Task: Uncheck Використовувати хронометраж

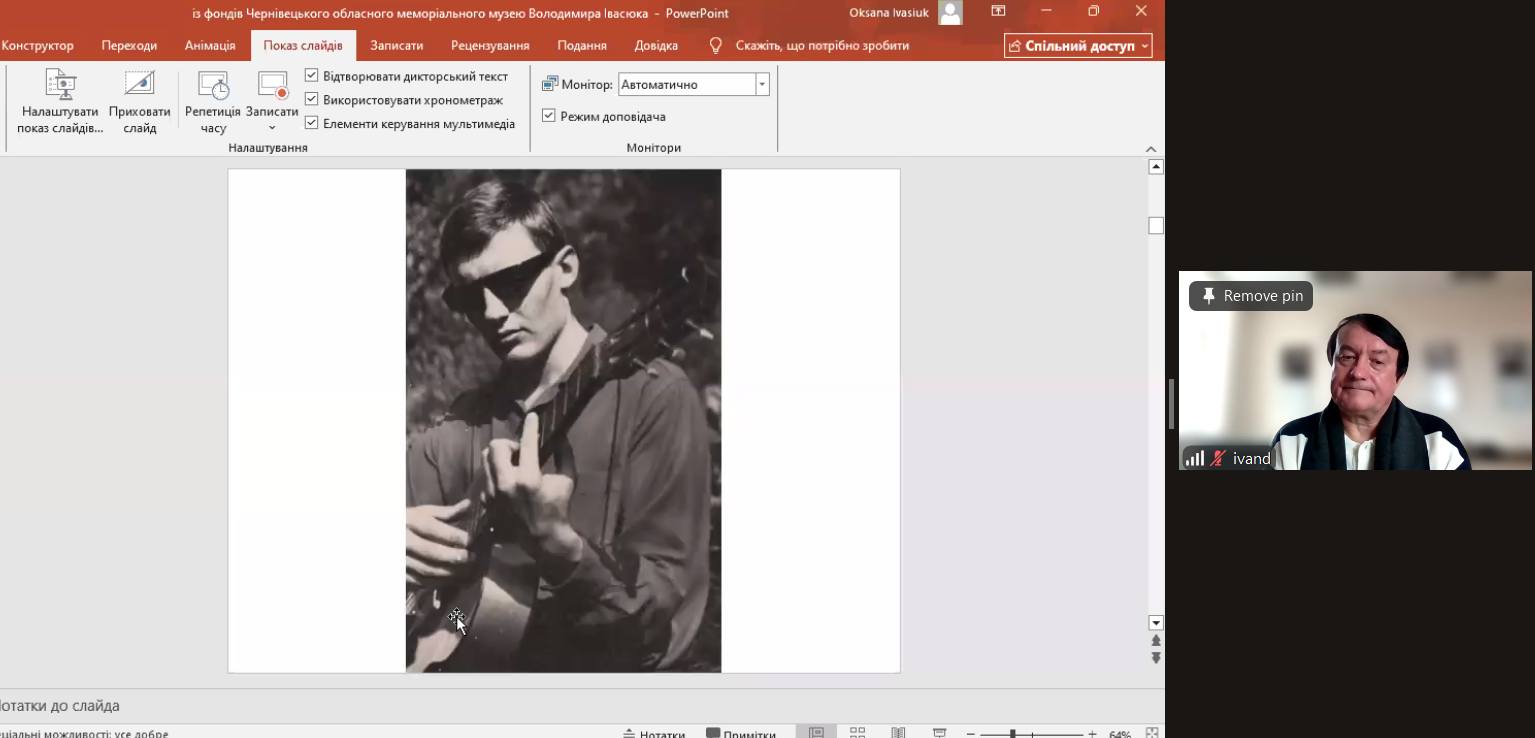Action: 311,99
